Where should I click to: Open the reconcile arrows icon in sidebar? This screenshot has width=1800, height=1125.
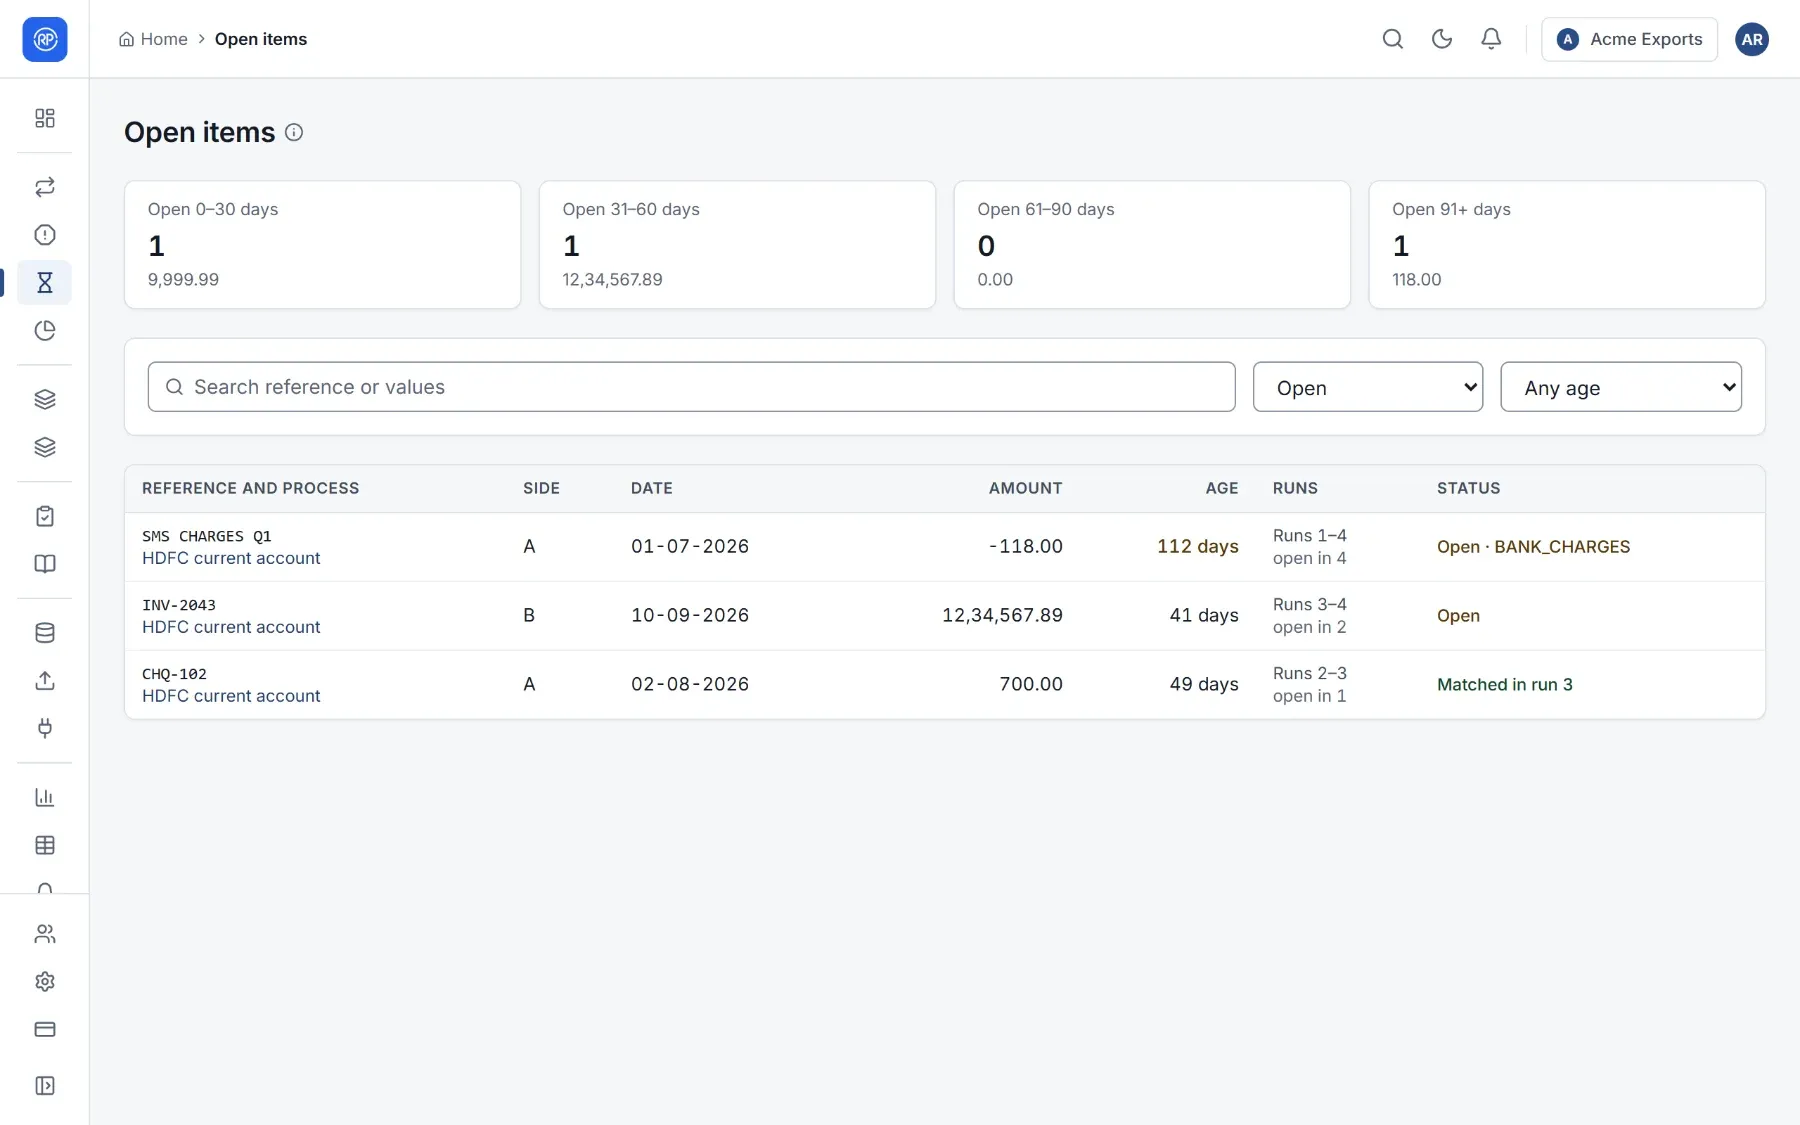(x=45, y=187)
